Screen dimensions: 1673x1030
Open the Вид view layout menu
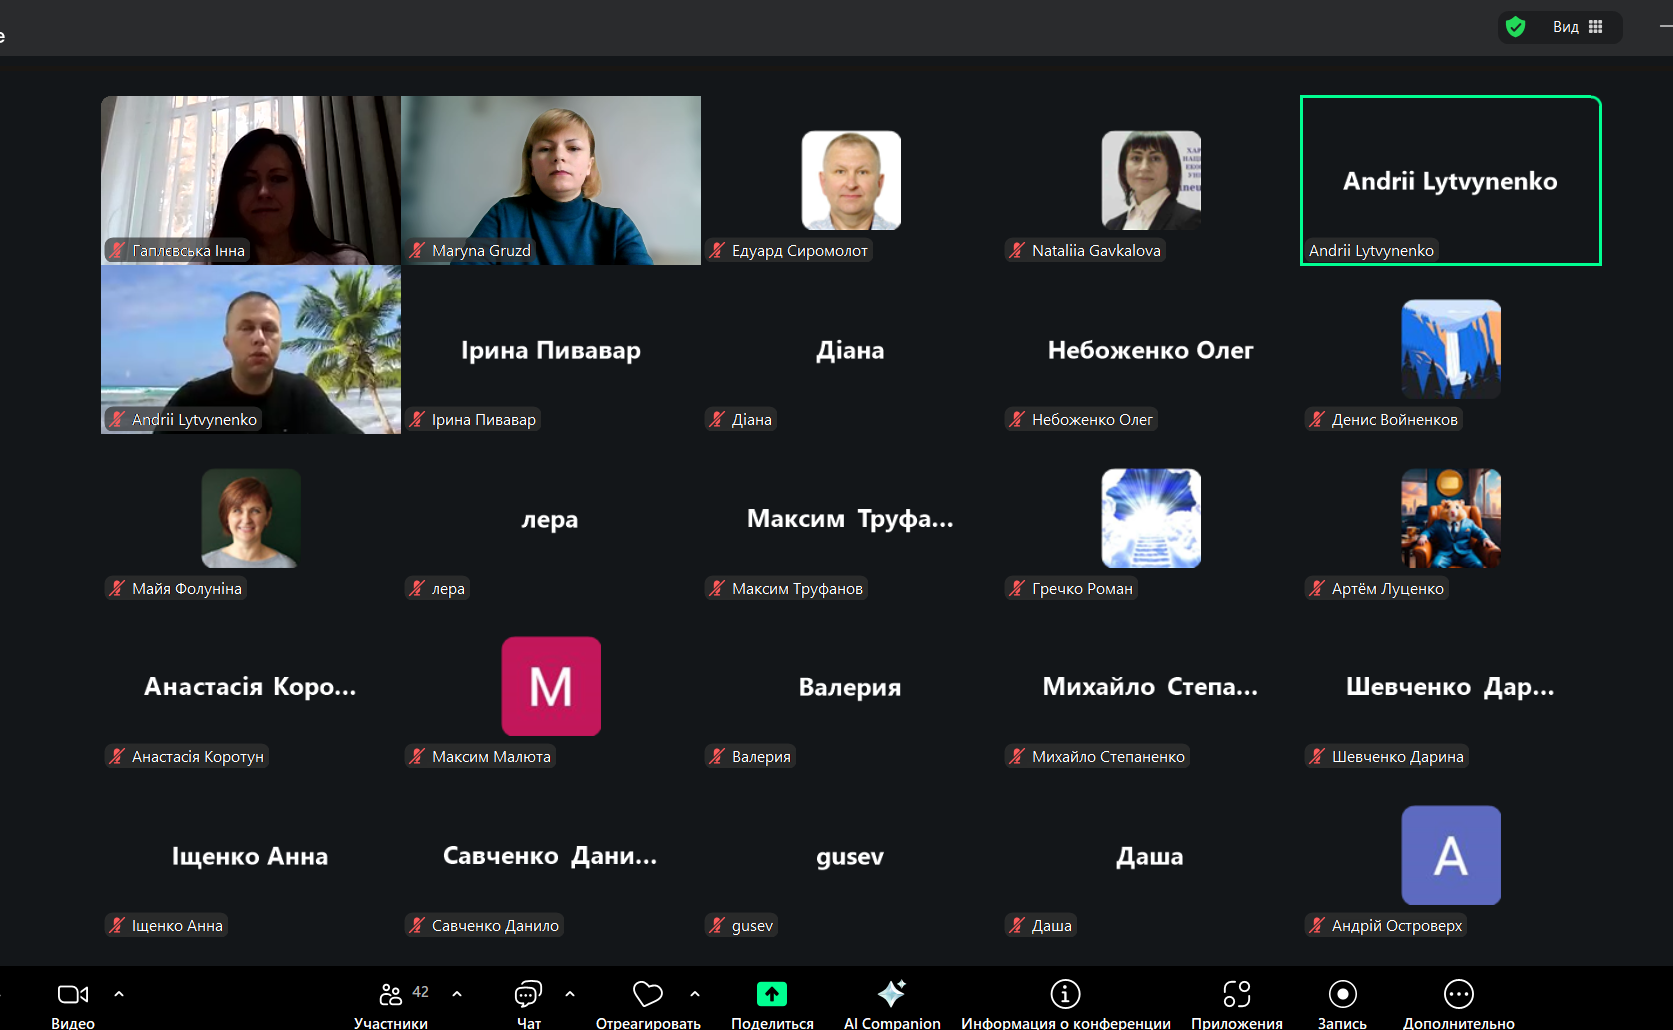tap(1578, 27)
